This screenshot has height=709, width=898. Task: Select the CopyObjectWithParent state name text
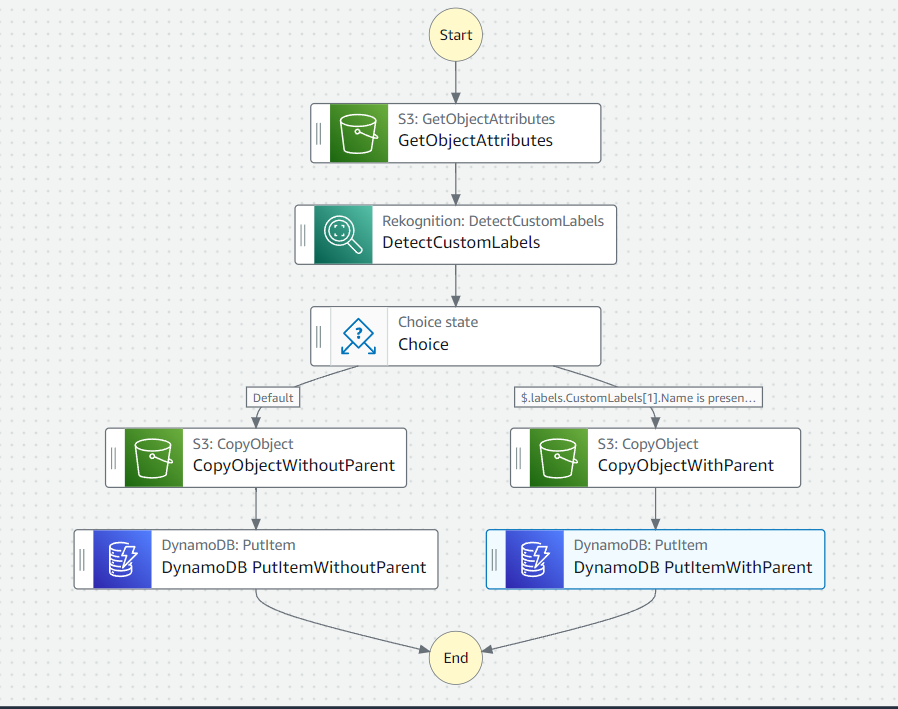(686, 465)
